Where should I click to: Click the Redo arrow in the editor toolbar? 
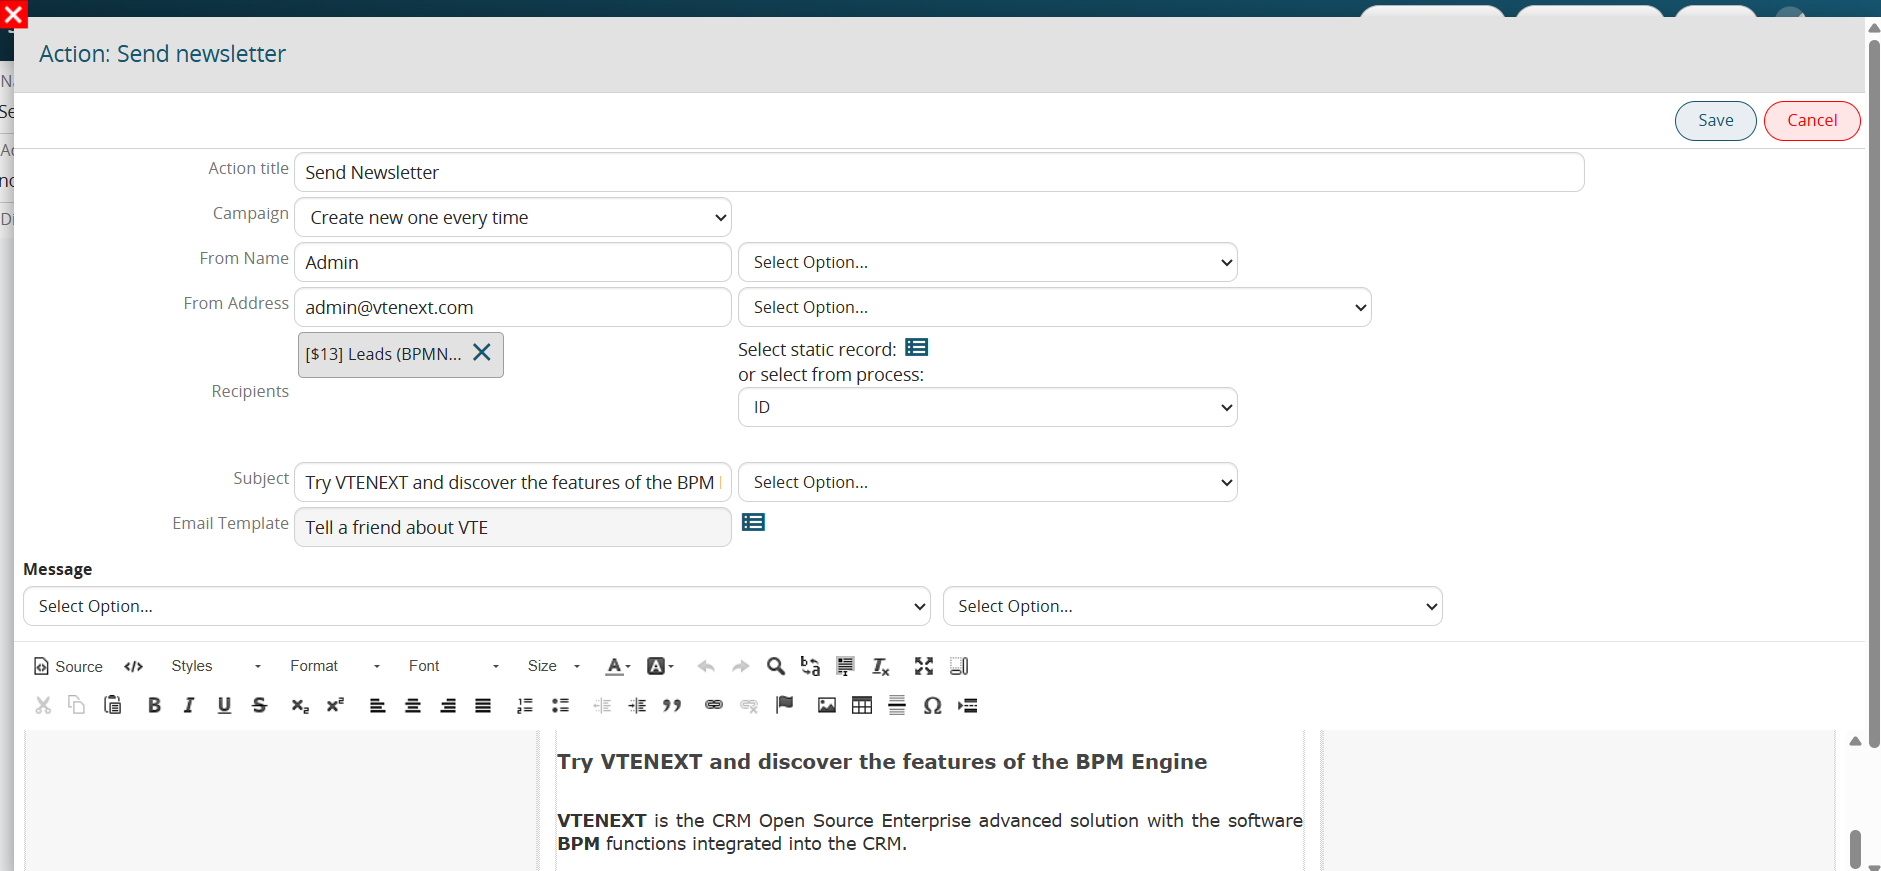point(741,666)
